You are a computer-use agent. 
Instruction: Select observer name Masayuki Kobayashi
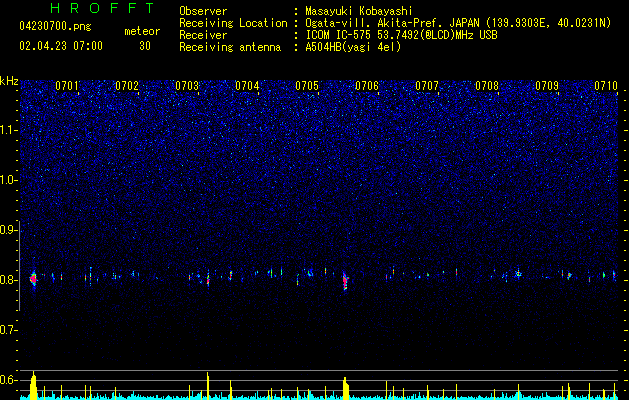(359, 11)
